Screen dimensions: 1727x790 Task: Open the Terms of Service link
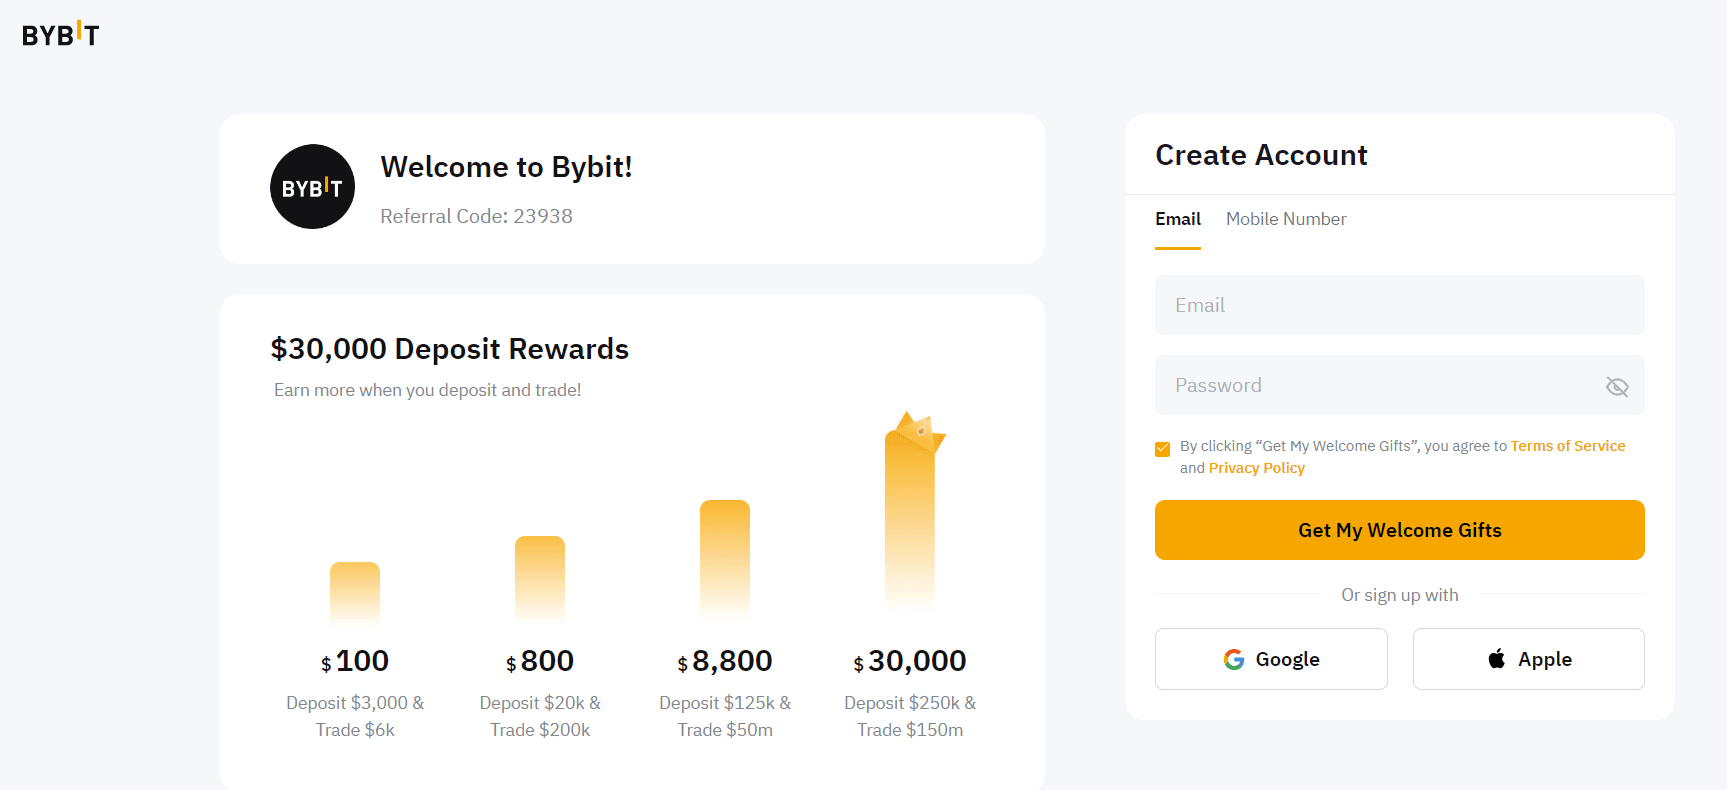pyautogui.click(x=1567, y=446)
